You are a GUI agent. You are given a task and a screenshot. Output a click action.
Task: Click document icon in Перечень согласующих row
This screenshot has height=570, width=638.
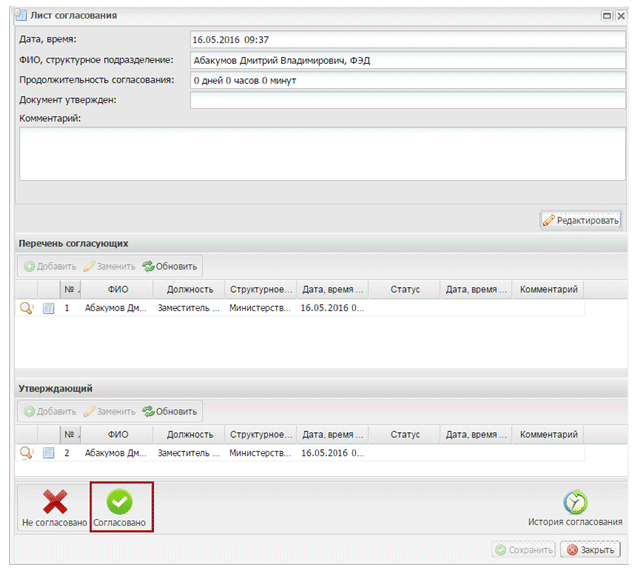pos(48,309)
